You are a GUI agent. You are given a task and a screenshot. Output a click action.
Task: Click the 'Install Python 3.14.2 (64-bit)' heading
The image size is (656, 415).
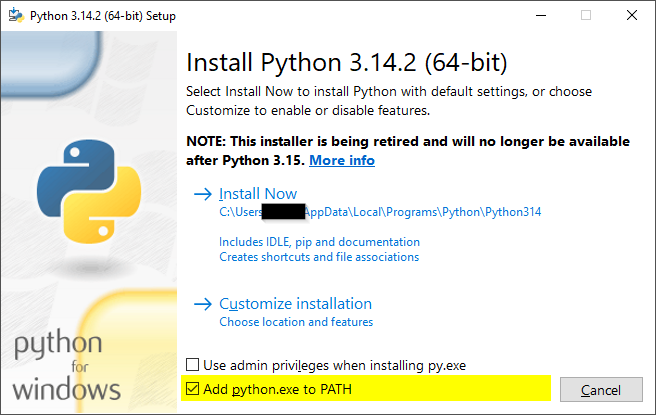click(x=347, y=63)
